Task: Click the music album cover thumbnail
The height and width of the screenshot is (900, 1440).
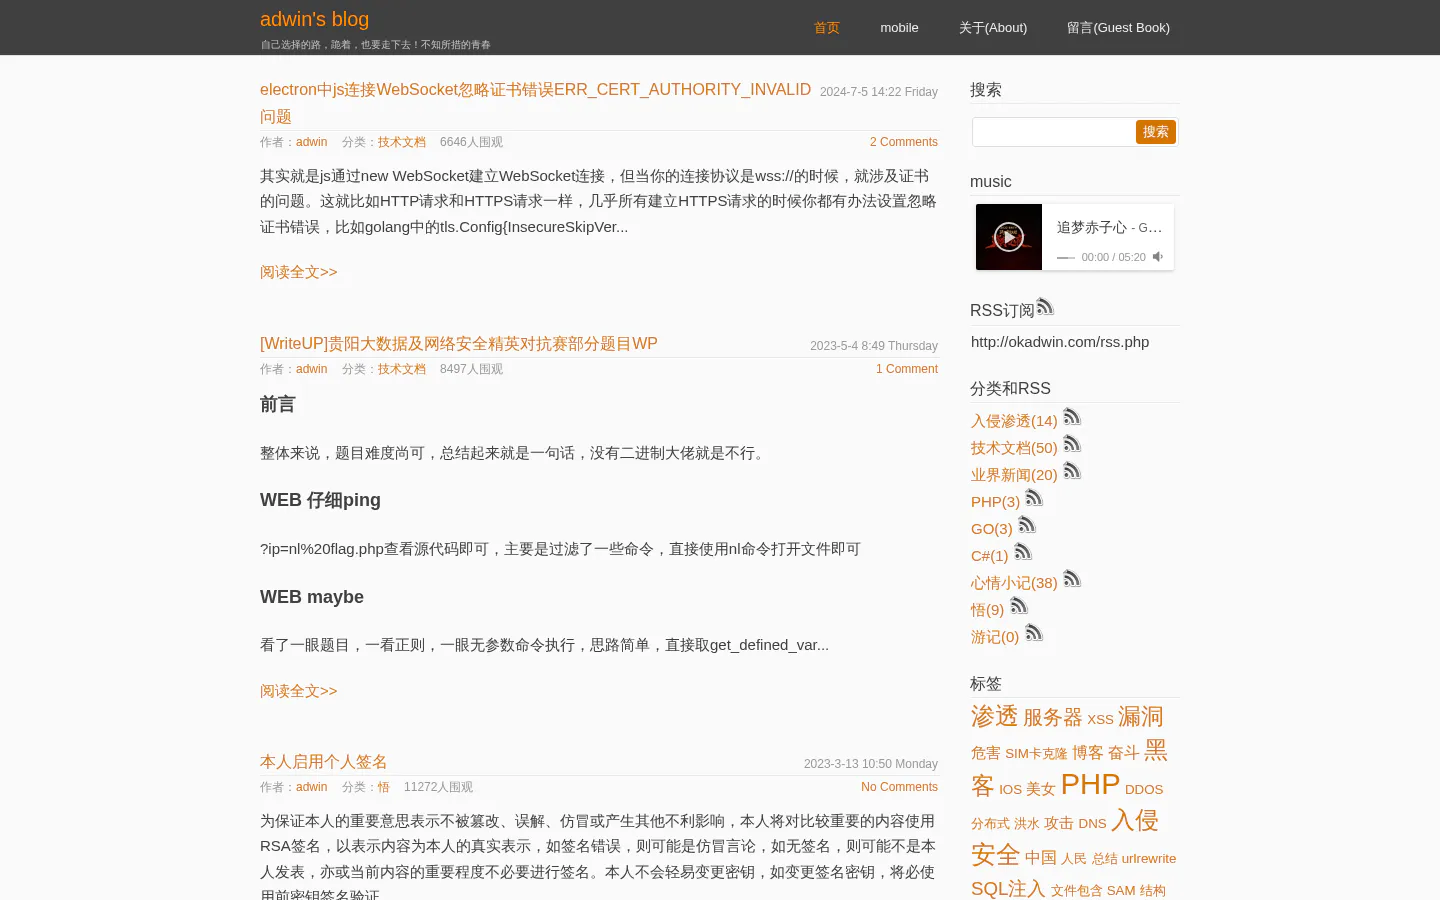Action: (1009, 237)
